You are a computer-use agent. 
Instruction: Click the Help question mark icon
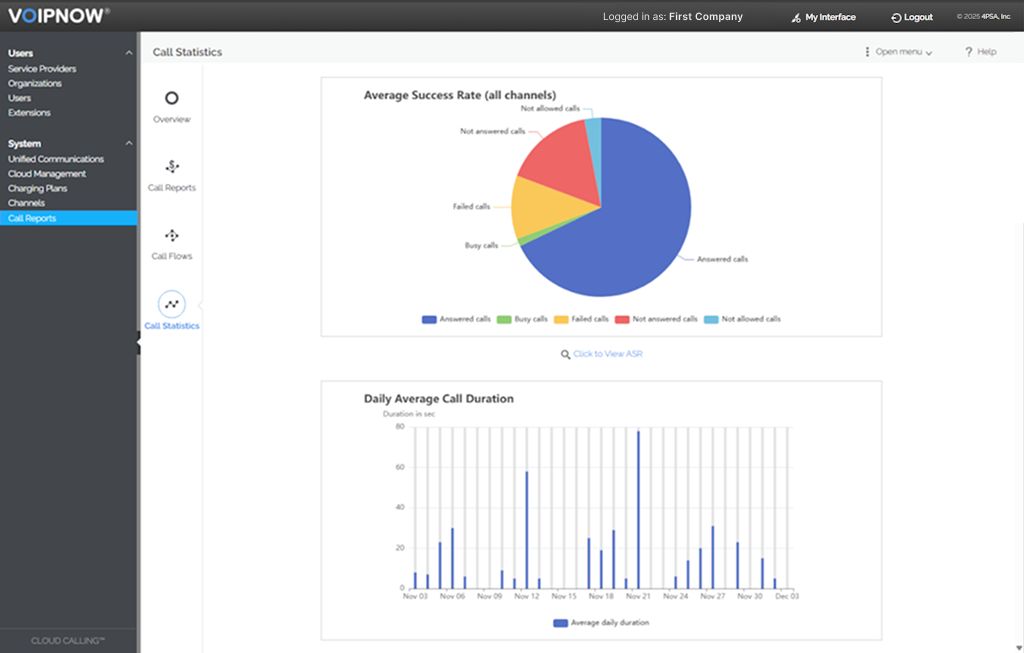968,52
